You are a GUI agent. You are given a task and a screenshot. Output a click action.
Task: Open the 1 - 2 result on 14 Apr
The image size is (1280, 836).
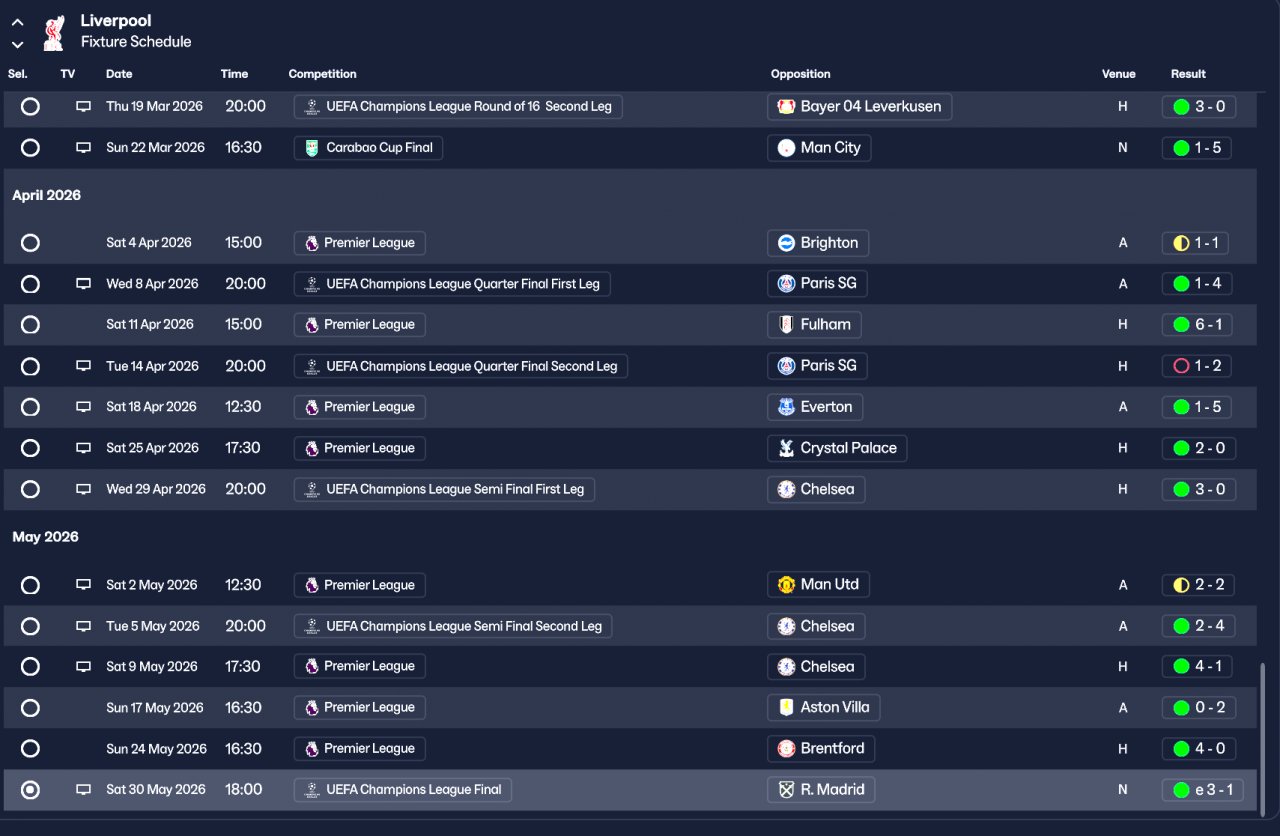(x=1196, y=366)
